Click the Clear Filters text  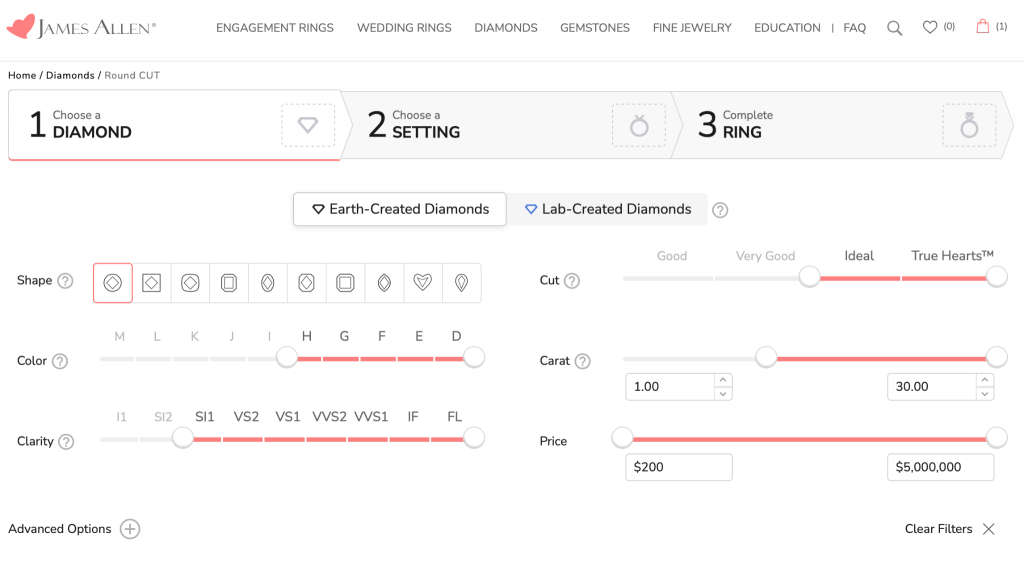(938, 529)
